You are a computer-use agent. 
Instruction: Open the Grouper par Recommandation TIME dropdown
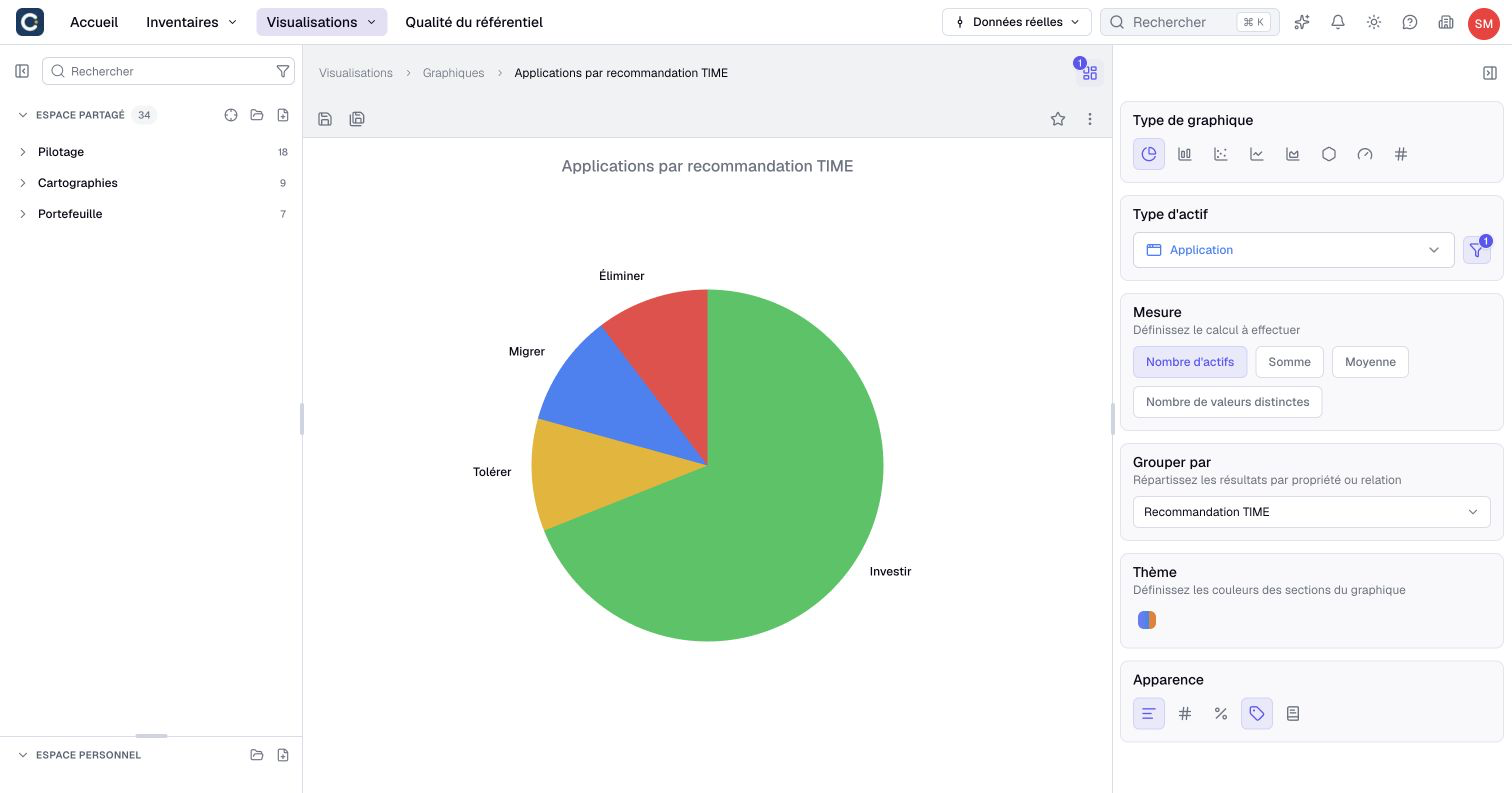pos(1311,512)
